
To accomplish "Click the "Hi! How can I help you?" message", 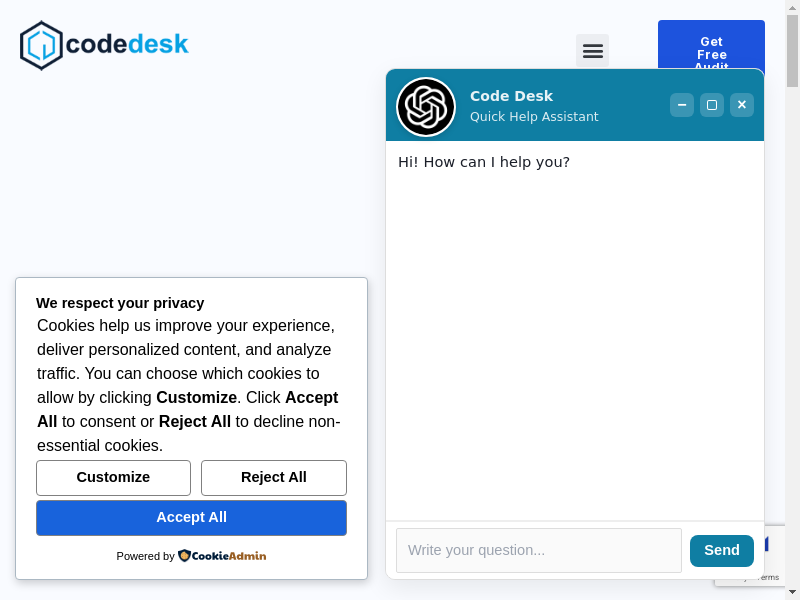I will pyautogui.click(x=484, y=162).
